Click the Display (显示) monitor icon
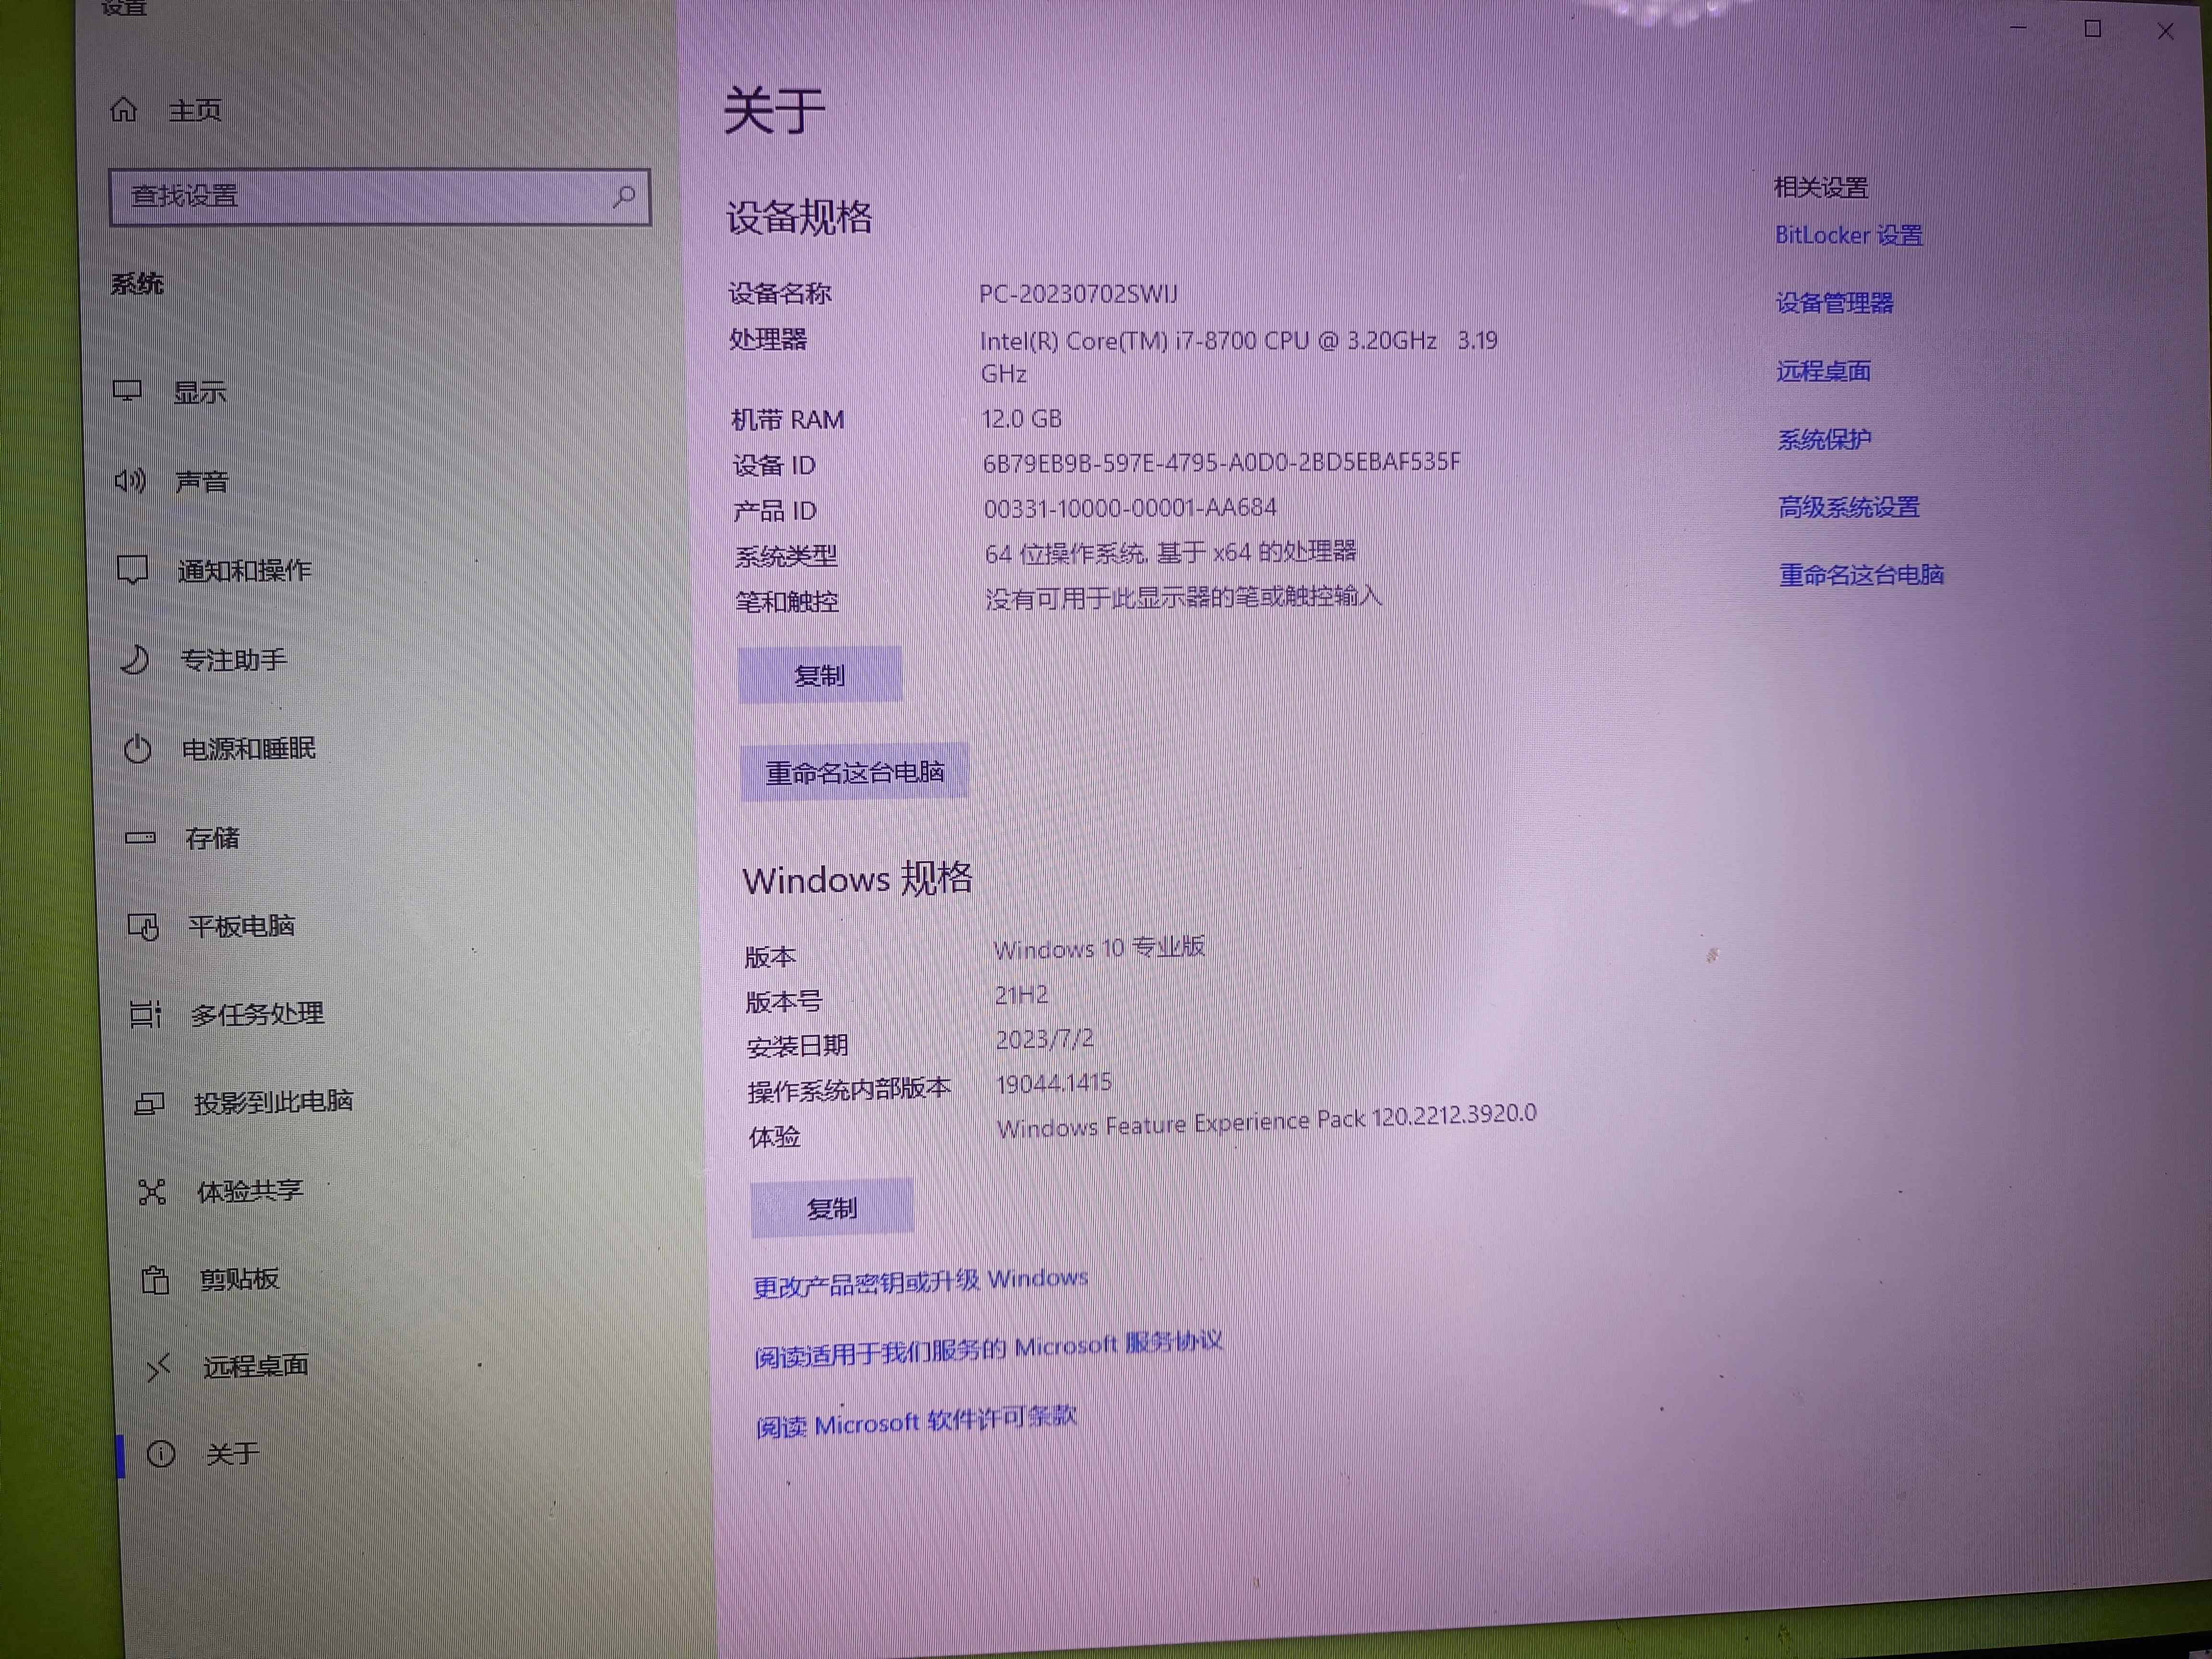The width and height of the screenshot is (2212, 1659). point(127,391)
